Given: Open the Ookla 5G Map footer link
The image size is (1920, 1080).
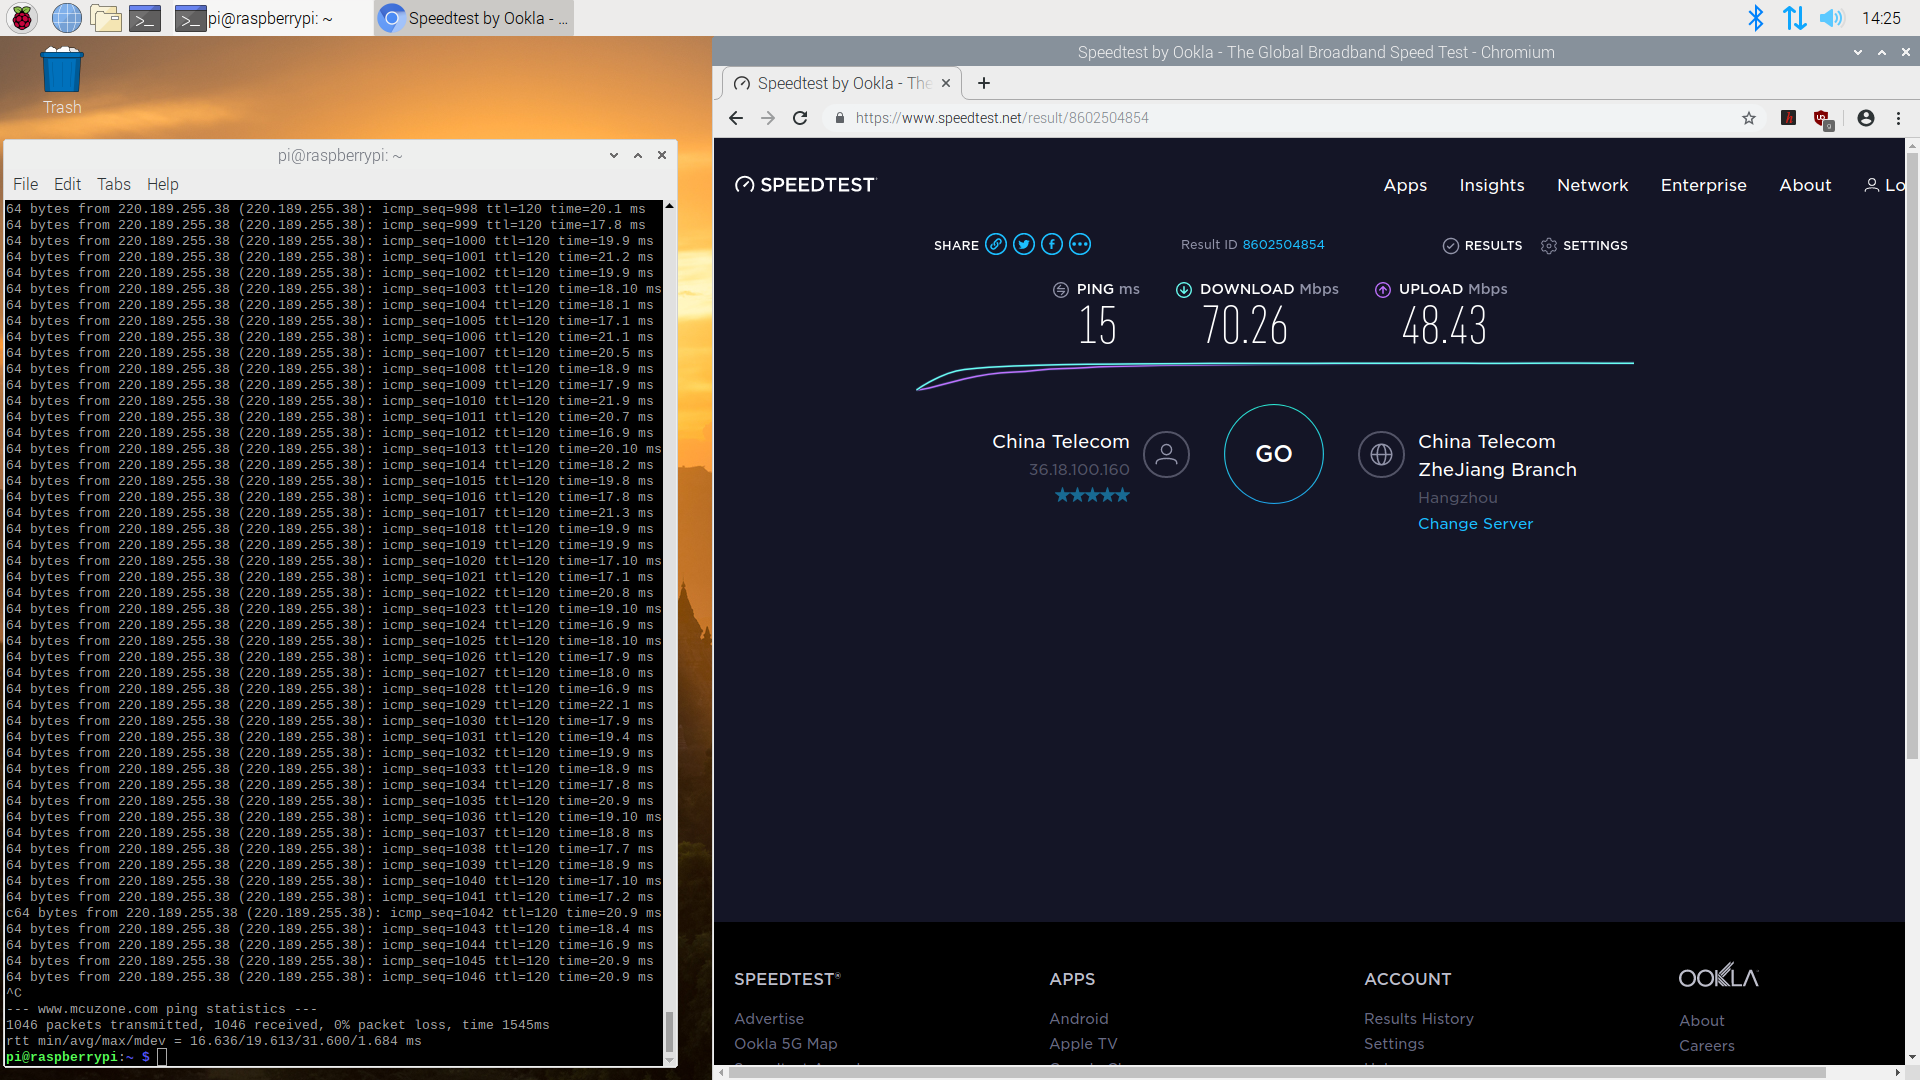Looking at the screenshot, I should 786,1043.
